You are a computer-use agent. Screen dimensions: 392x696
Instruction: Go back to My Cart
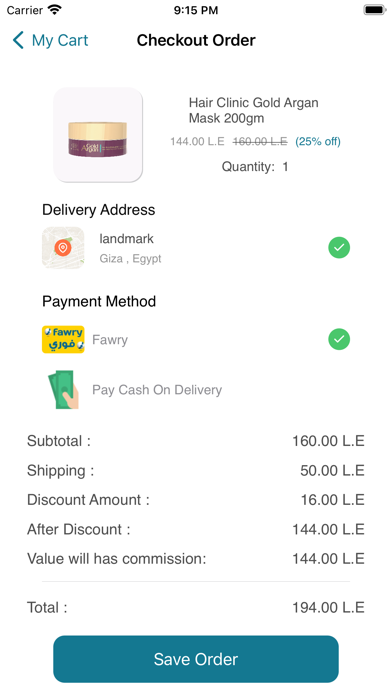click(x=50, y=40)
